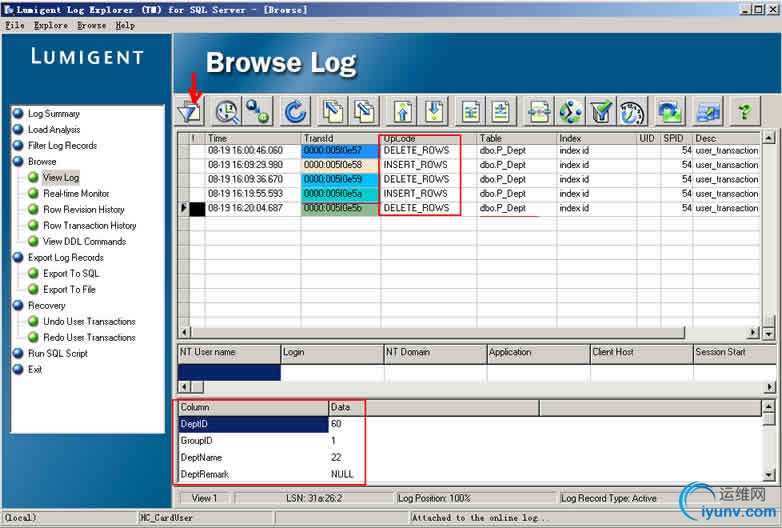Click the clock with blue arrow icon
This screenshot has width=782, height=528.
click(x=632, y=112)
